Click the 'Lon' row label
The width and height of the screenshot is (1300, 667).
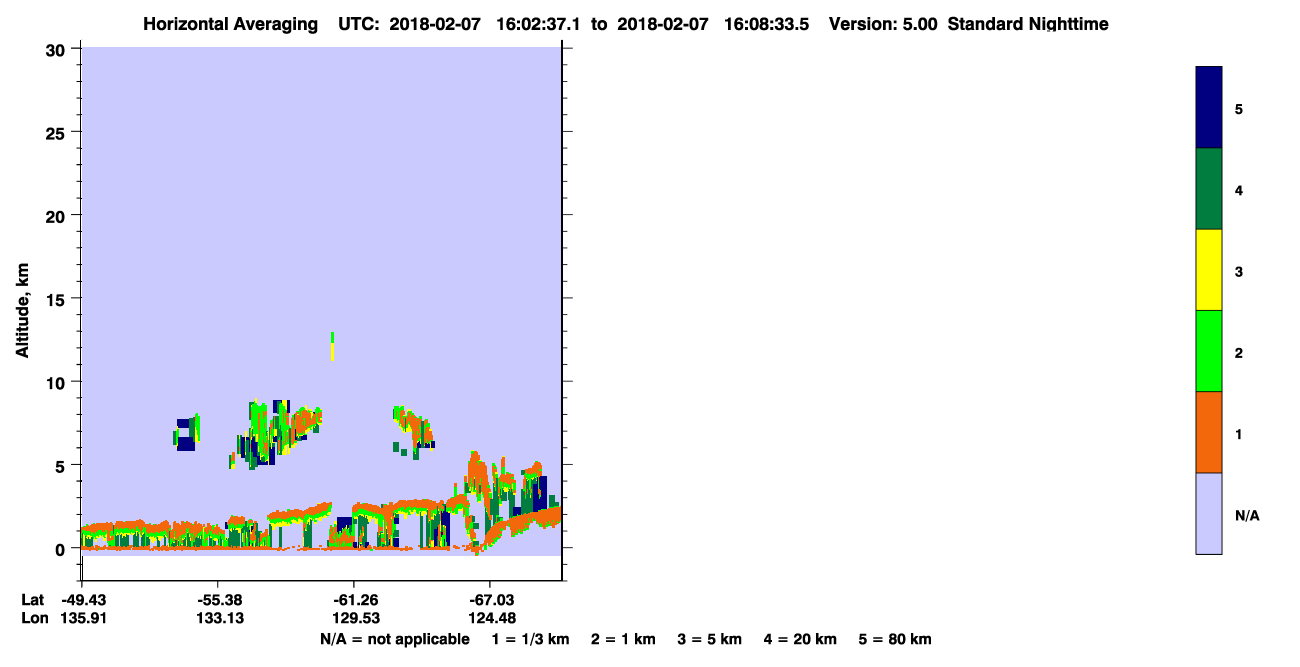click(33, 618)
